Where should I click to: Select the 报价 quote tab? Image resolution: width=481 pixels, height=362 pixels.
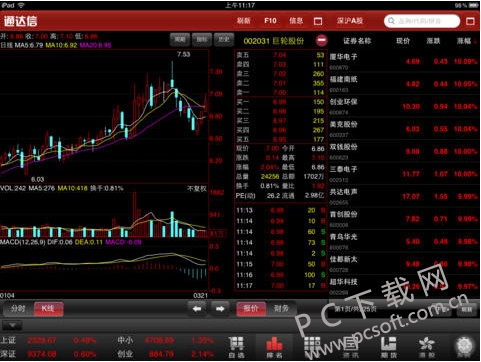click(x=251, y=309)
